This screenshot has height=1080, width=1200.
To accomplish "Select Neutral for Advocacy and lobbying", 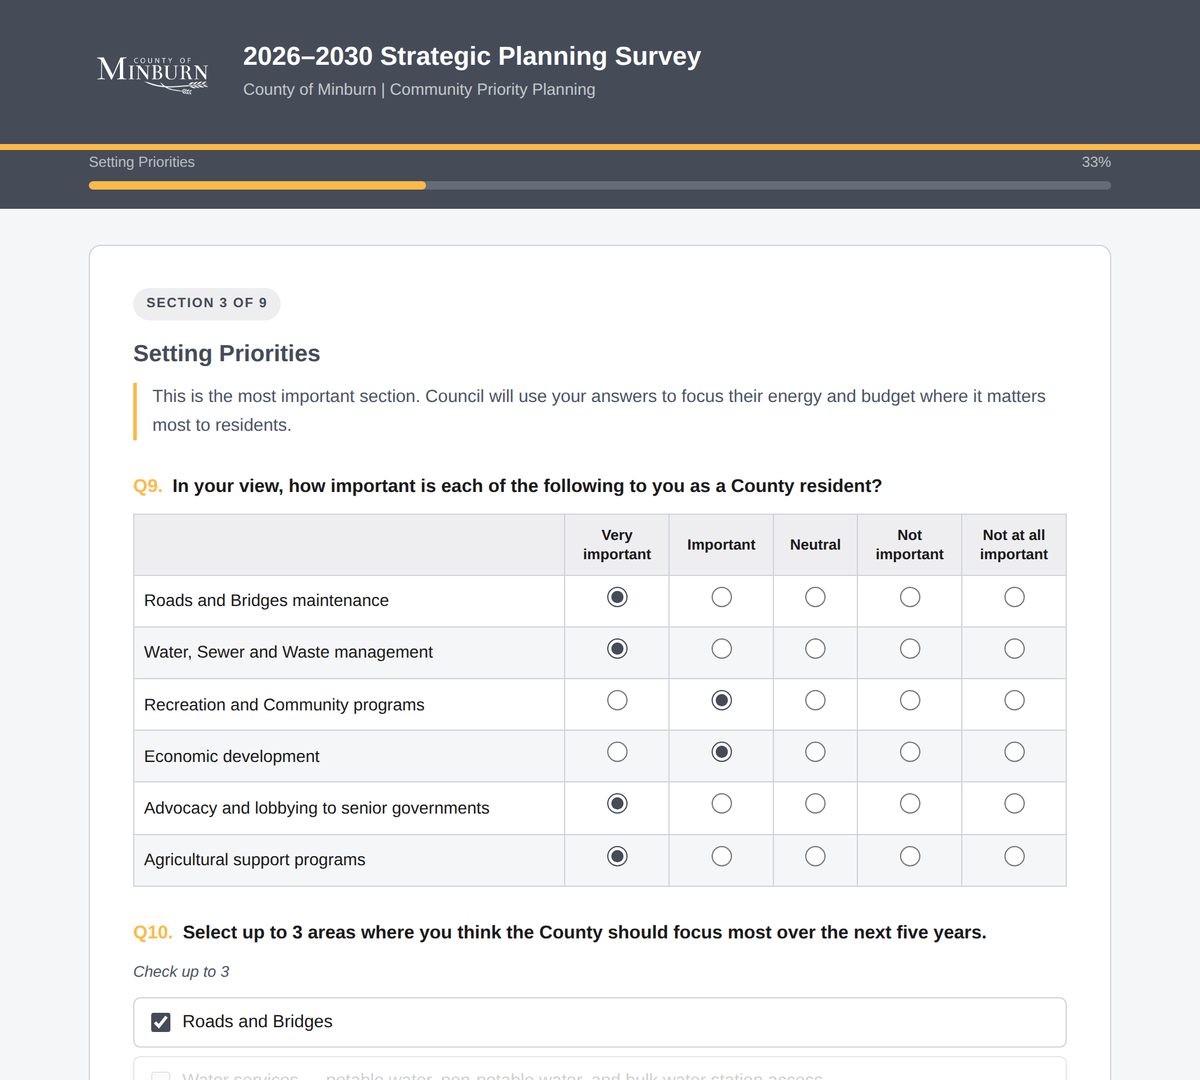I will pyautogui.click(x=815, y=804).
